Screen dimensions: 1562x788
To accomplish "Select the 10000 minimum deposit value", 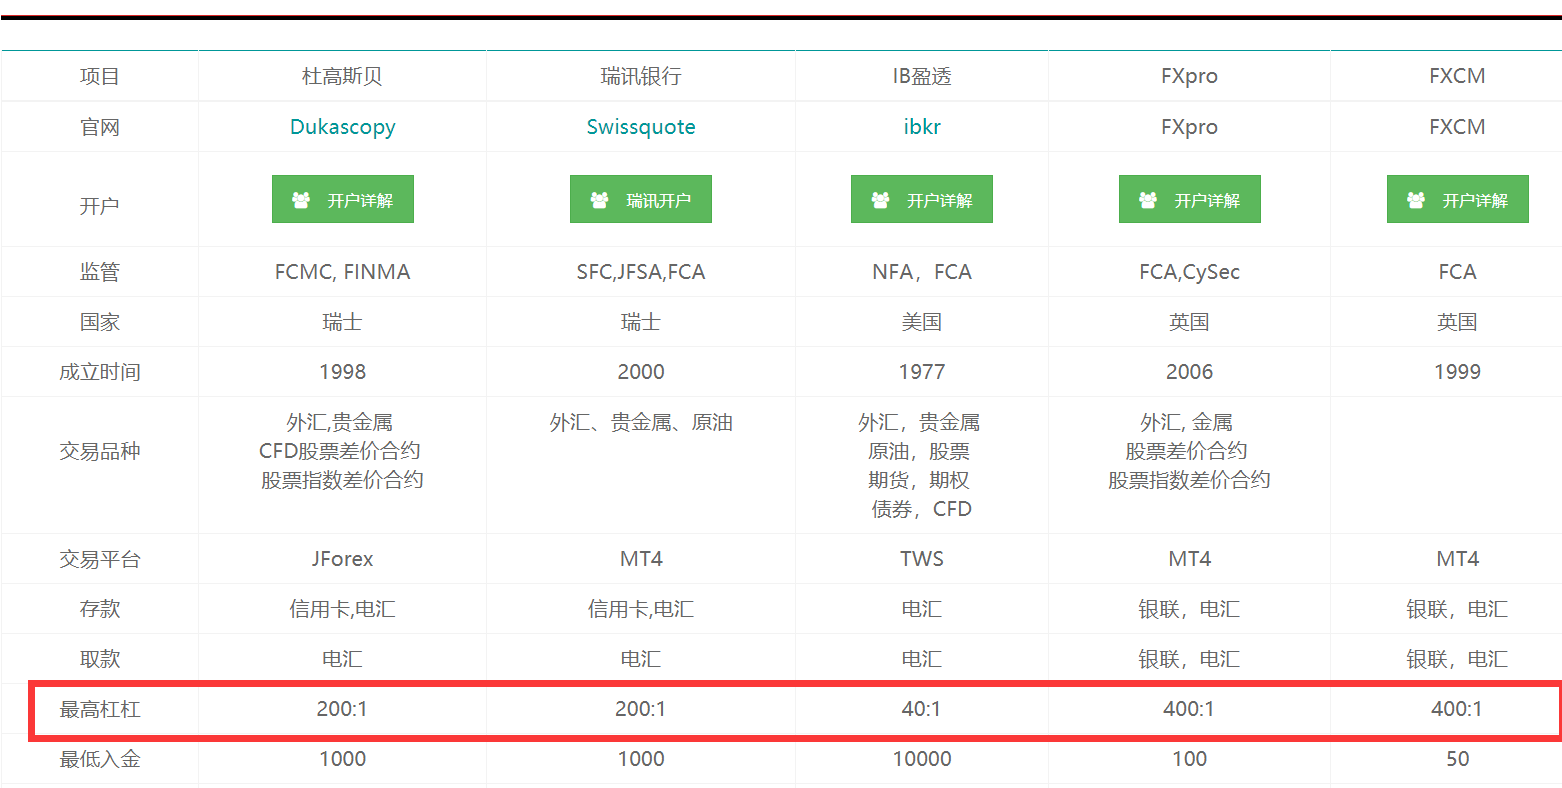I will [921, 759].
